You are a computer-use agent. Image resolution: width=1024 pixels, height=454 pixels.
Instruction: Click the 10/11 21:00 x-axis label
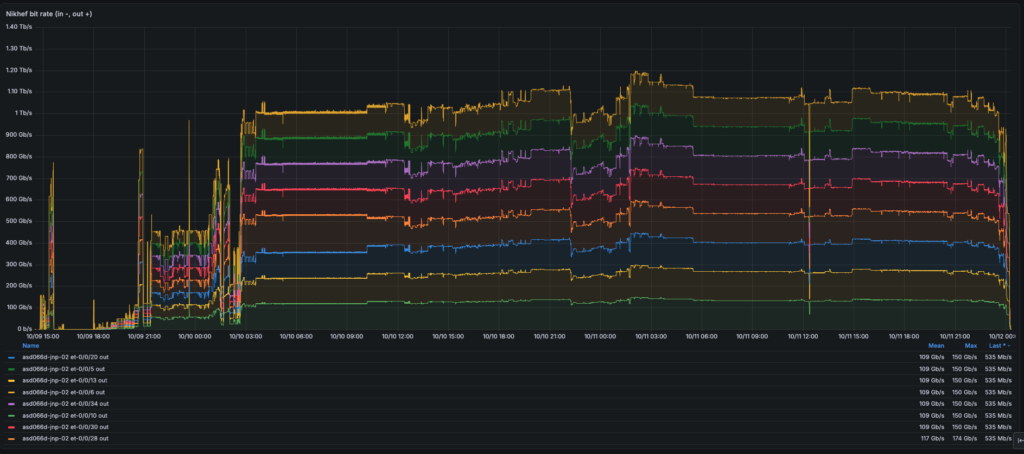(x=954, y=337)
